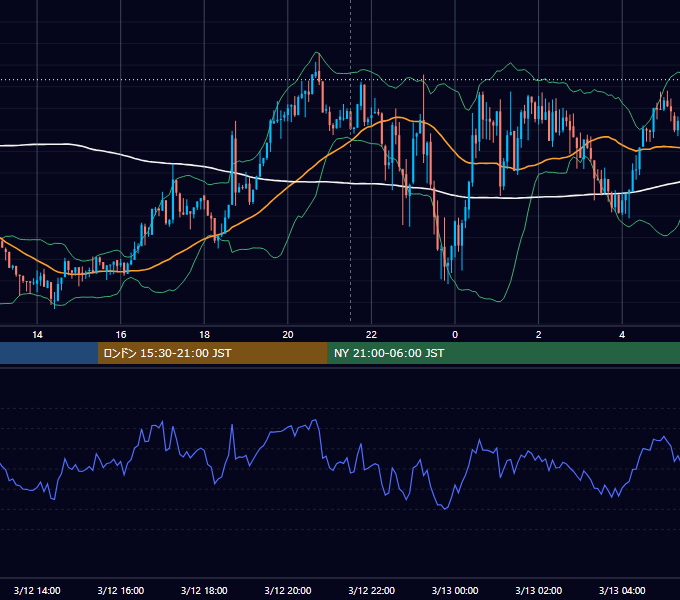Click the '20' hour label on chart axis

tap(288, 335)
